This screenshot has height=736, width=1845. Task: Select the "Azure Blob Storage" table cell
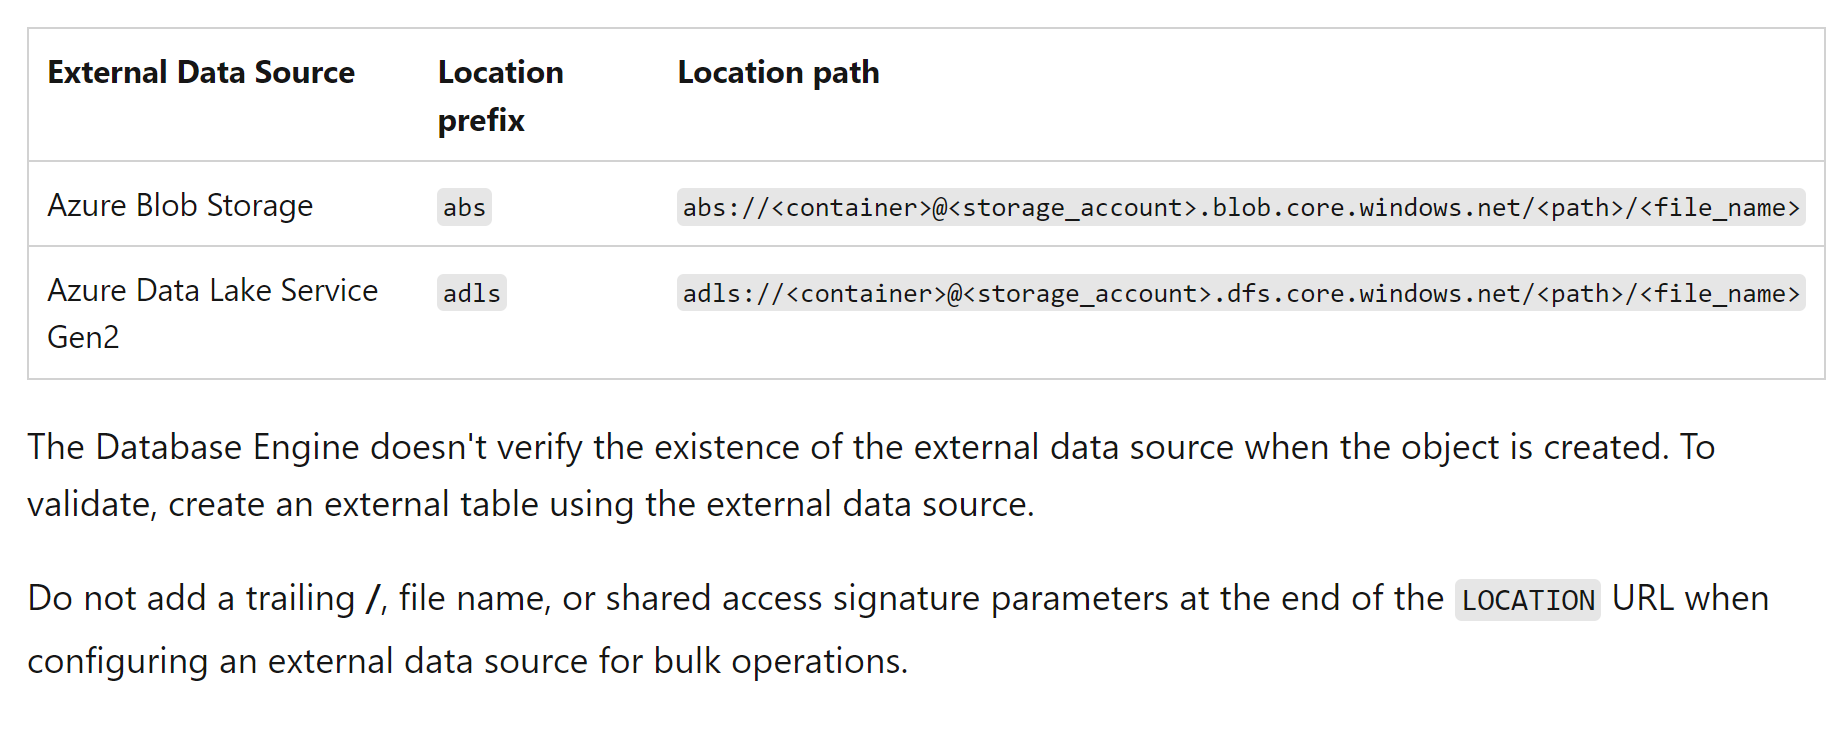180,205
